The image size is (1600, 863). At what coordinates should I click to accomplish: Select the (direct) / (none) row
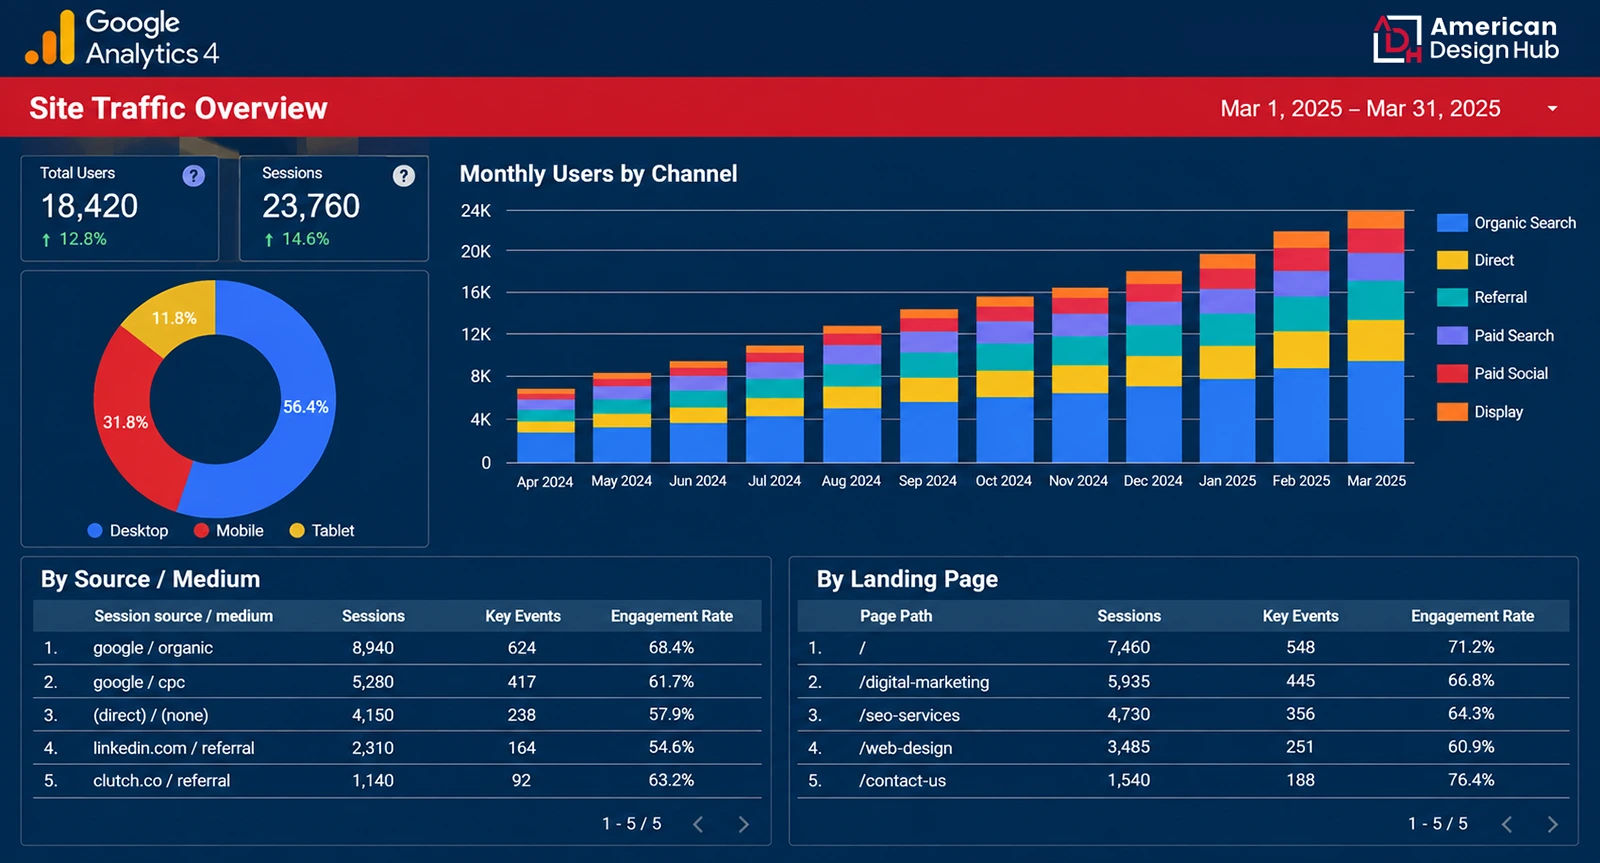(397, 715)
